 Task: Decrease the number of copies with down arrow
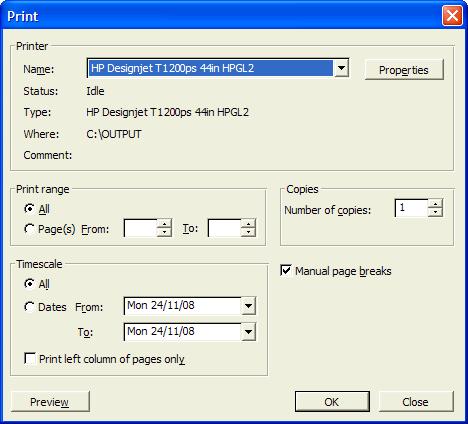435,212
